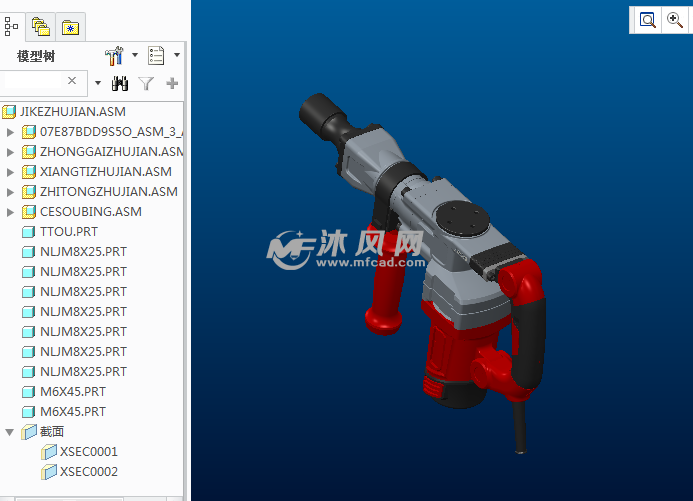The height and width of the screenshot is (501, 693).
Task: Open the search options dropdown arrow
Action: coord(98,83)
